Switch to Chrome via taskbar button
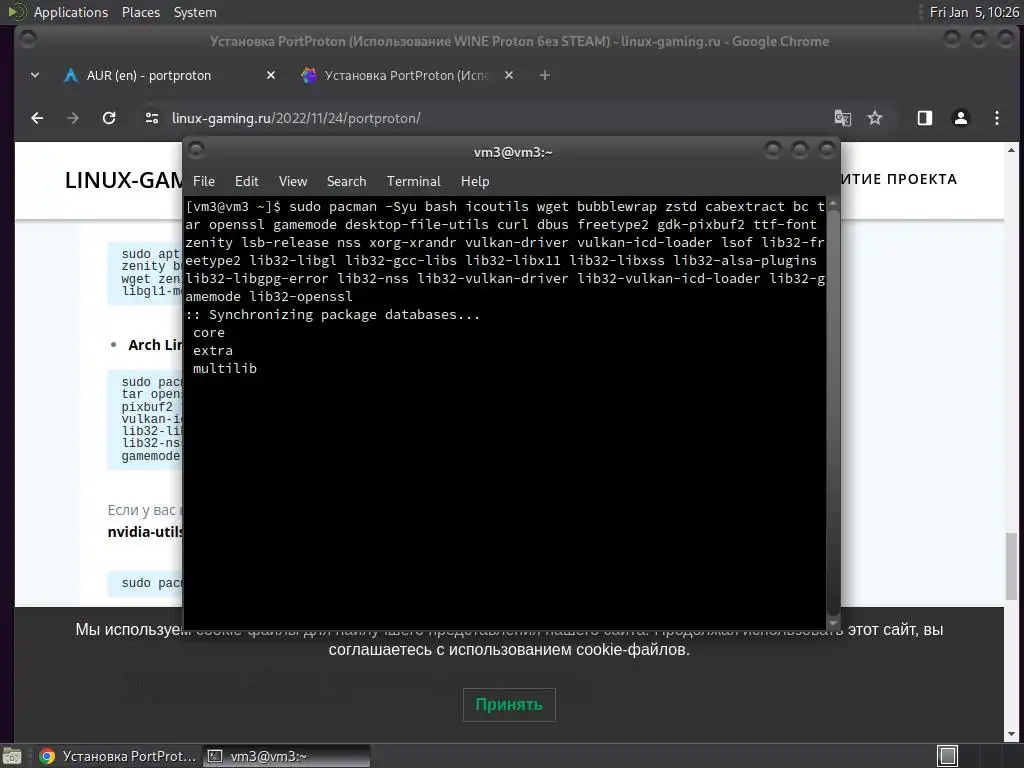Image resolution: width=1024 pixels, height=768 pixels. (118, 756)
